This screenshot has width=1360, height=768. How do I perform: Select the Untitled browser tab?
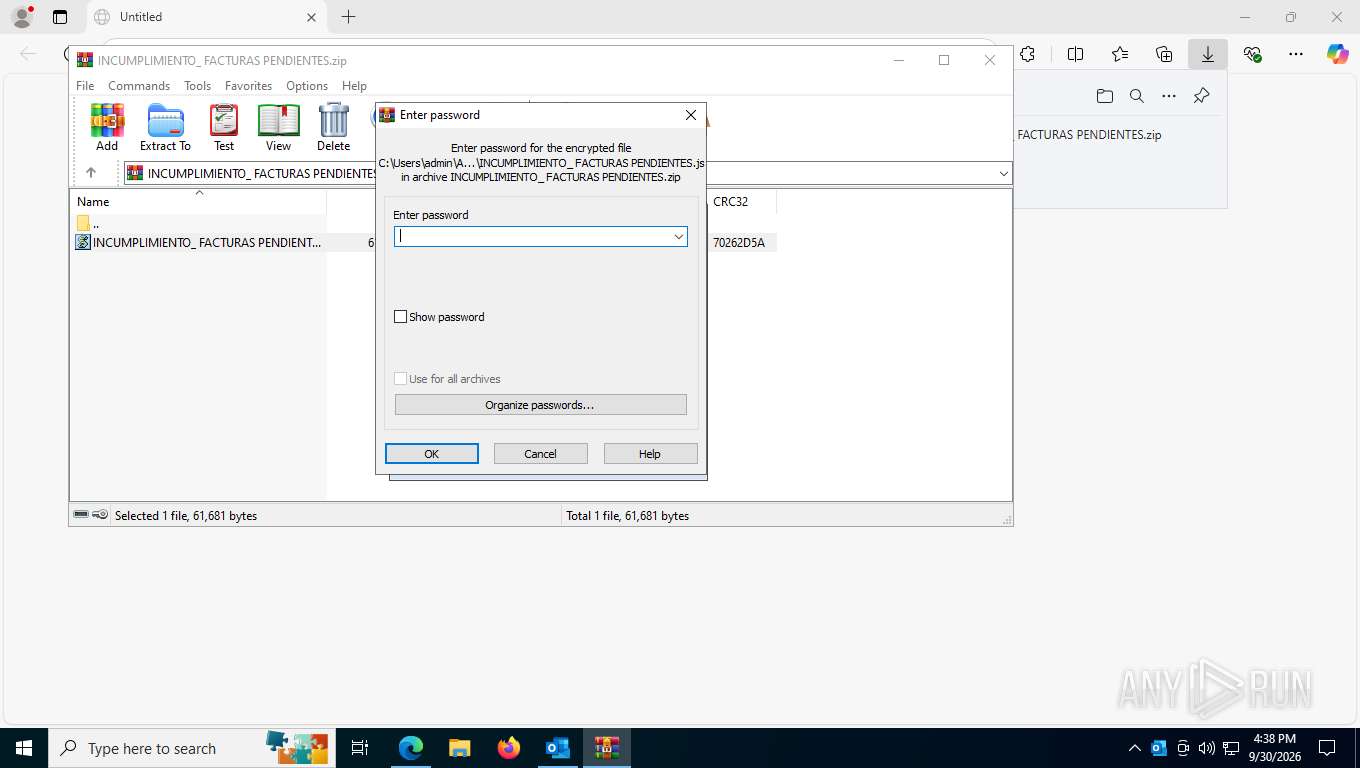(205, 17)
